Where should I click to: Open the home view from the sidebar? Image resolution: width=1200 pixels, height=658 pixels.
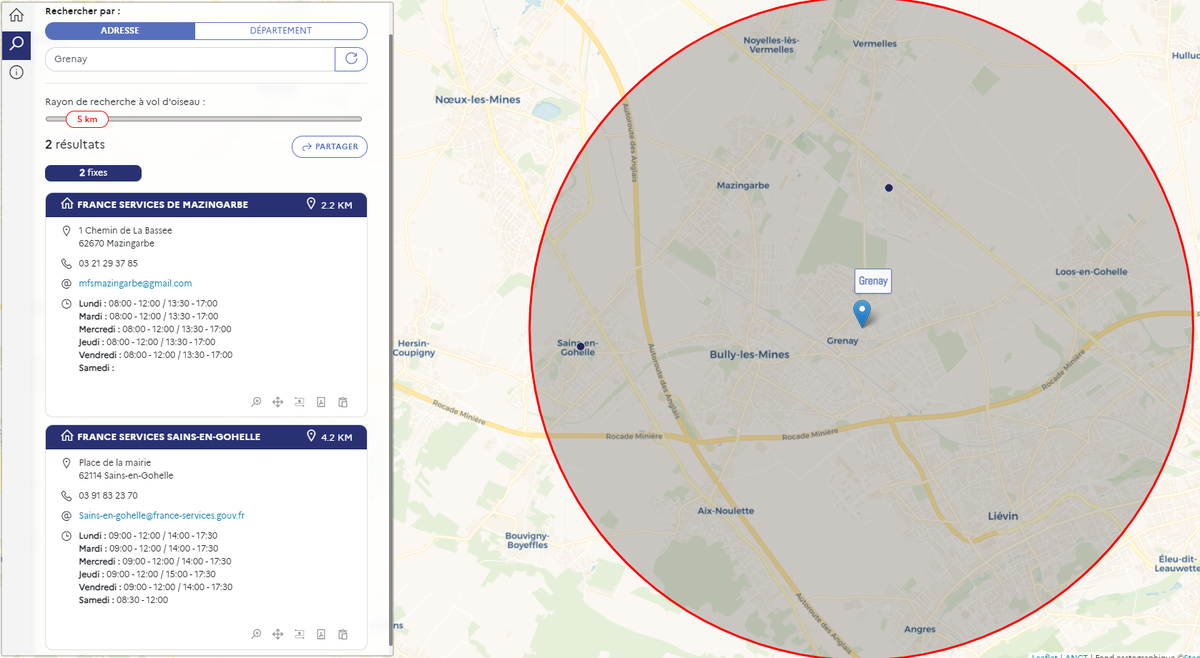click(16, 15)
